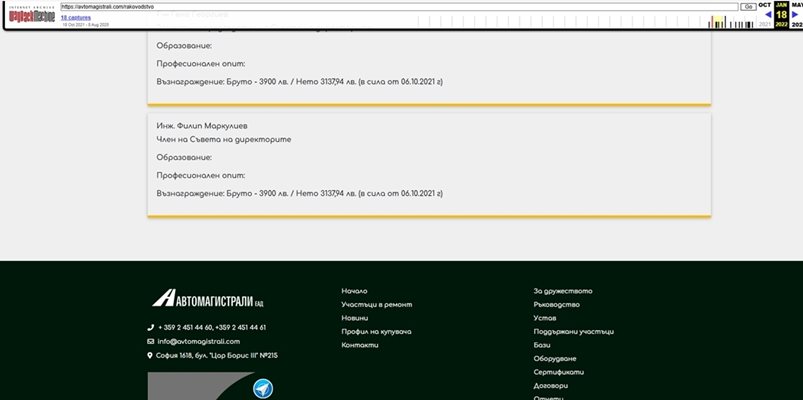Open footer link Новини

[x=355, y=318]
